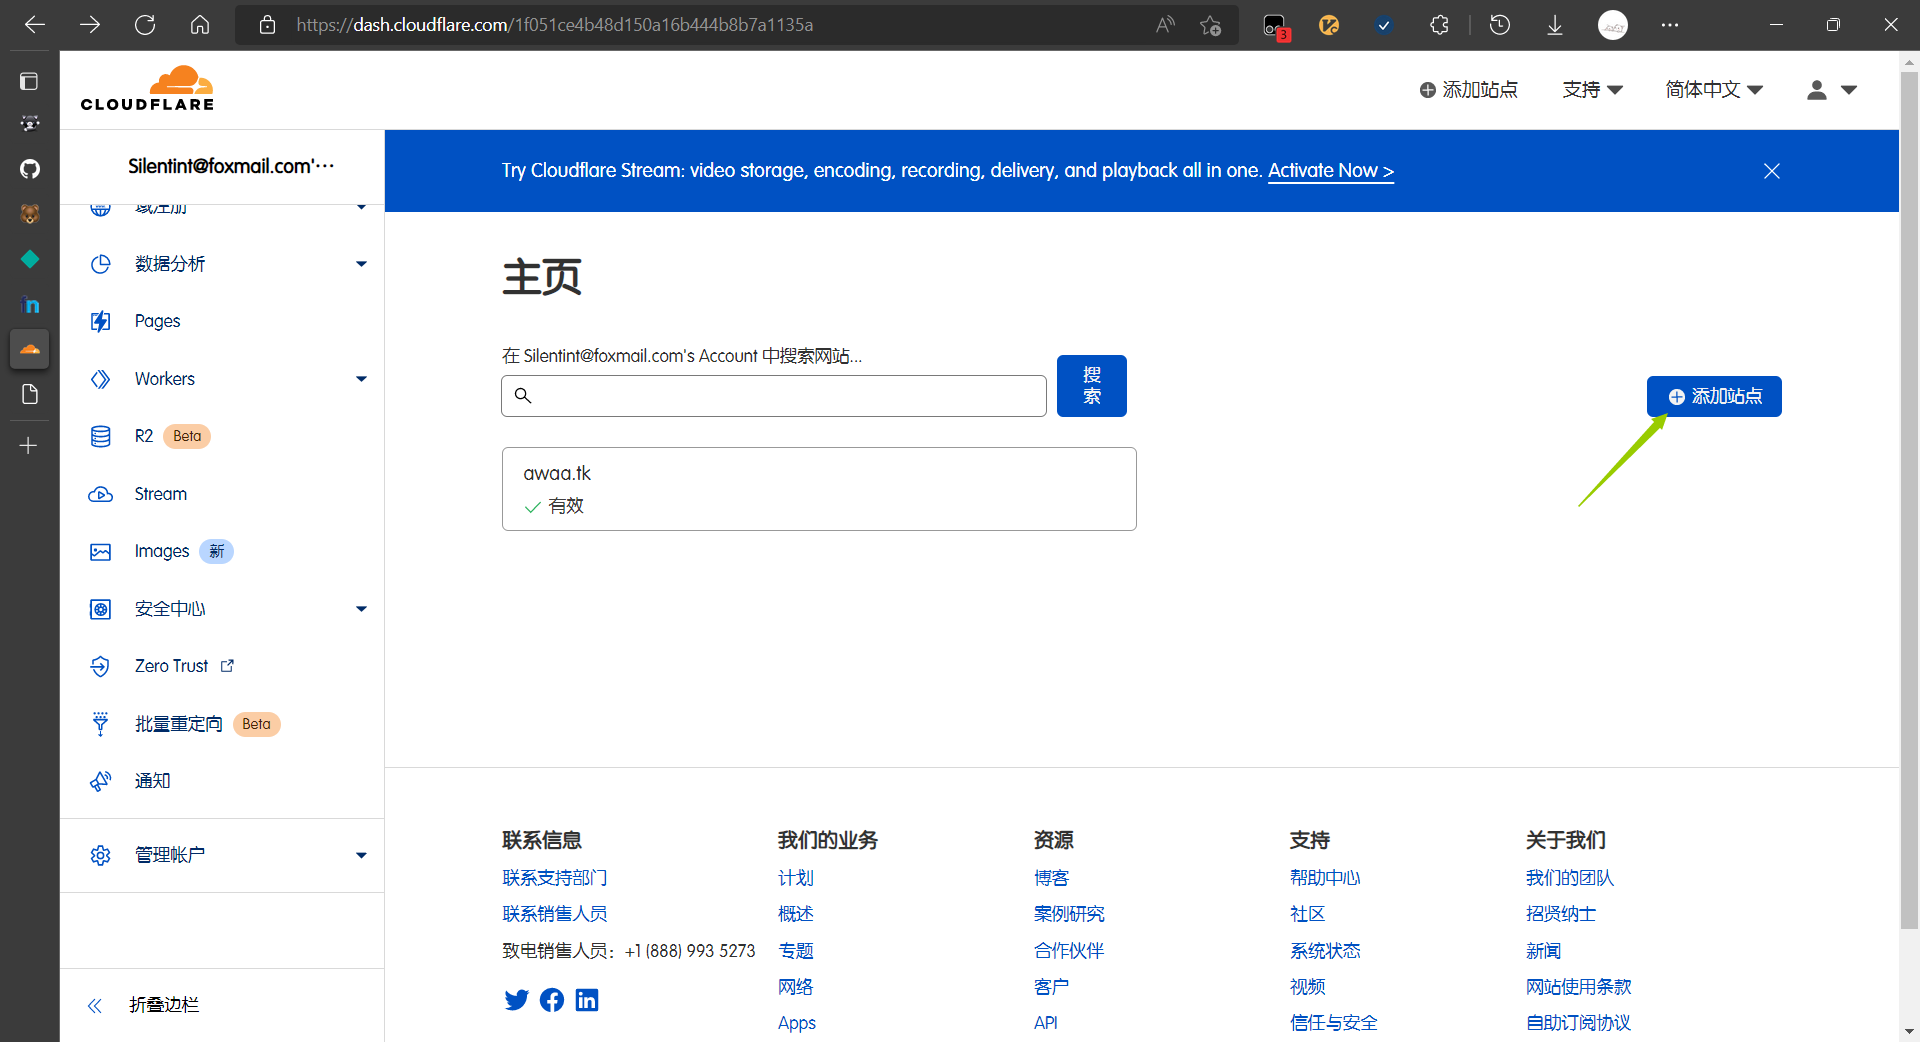
Task: Open the R2 Beta storage section
Action: [x=143, y=436]
